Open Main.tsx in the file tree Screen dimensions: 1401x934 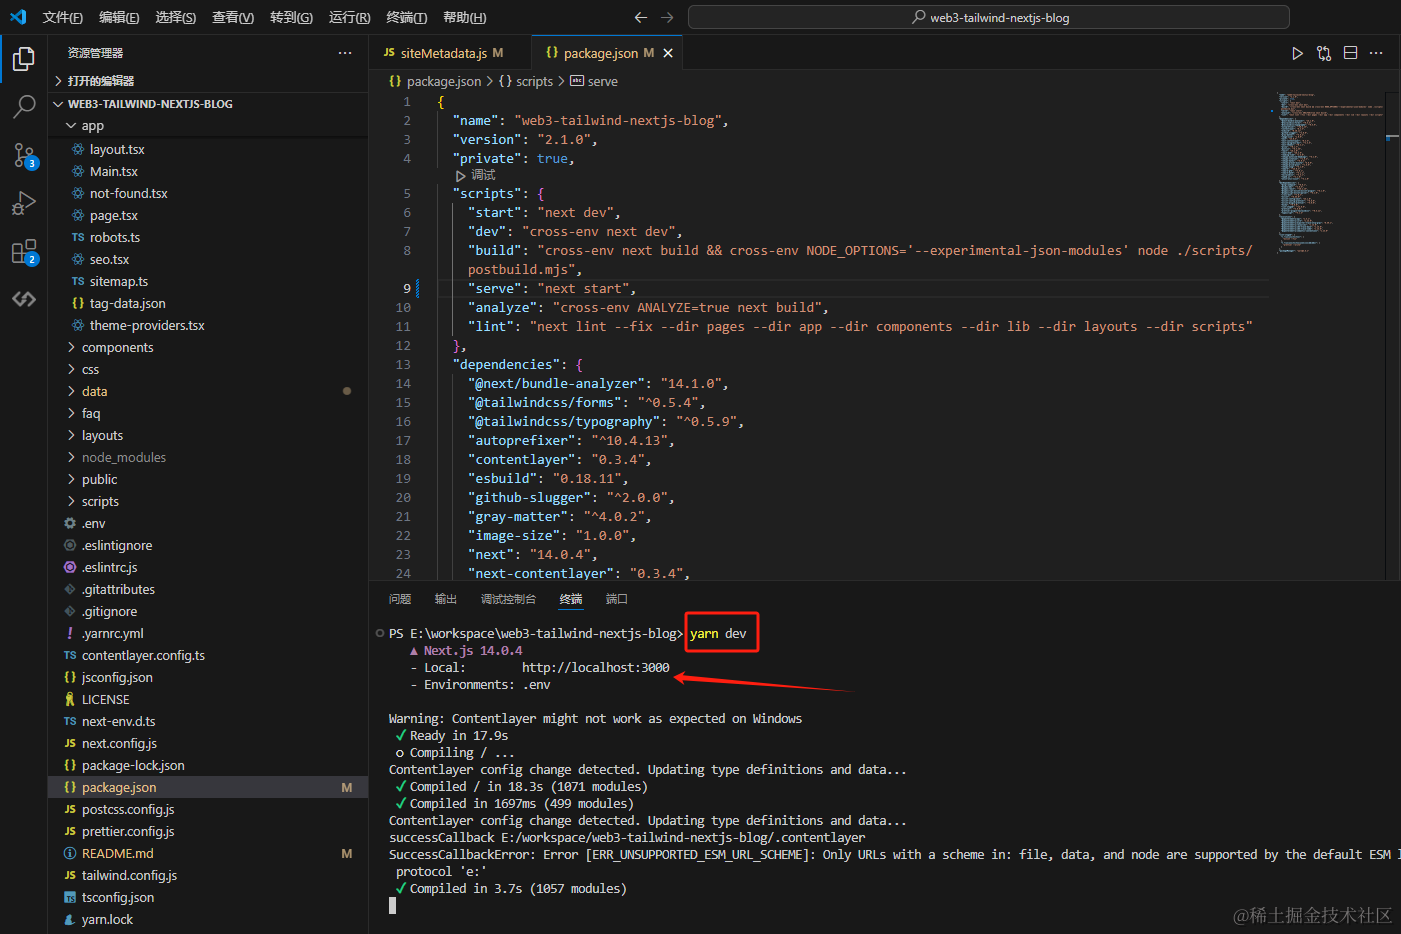point(208,172)
